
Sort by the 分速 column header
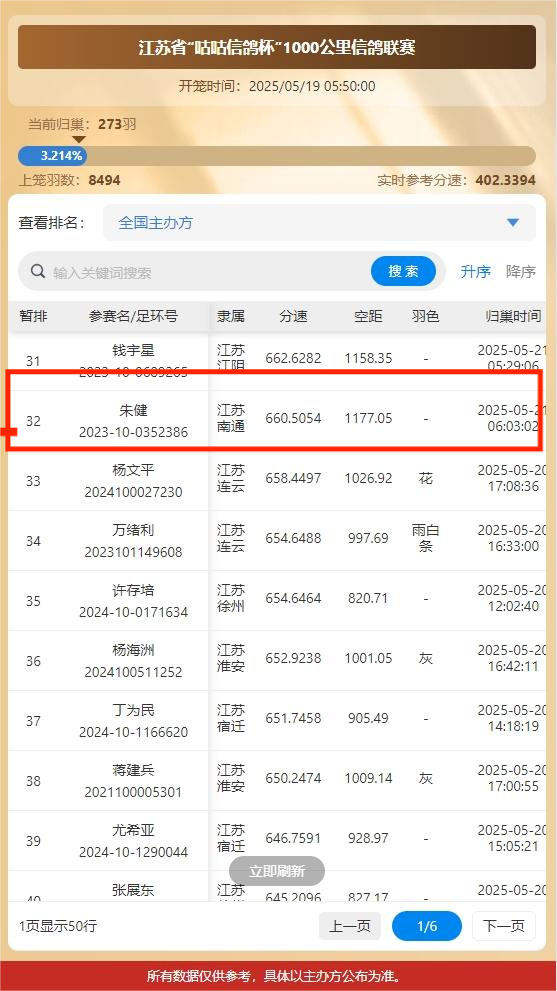pyautogui.click(x=293, y=316)
